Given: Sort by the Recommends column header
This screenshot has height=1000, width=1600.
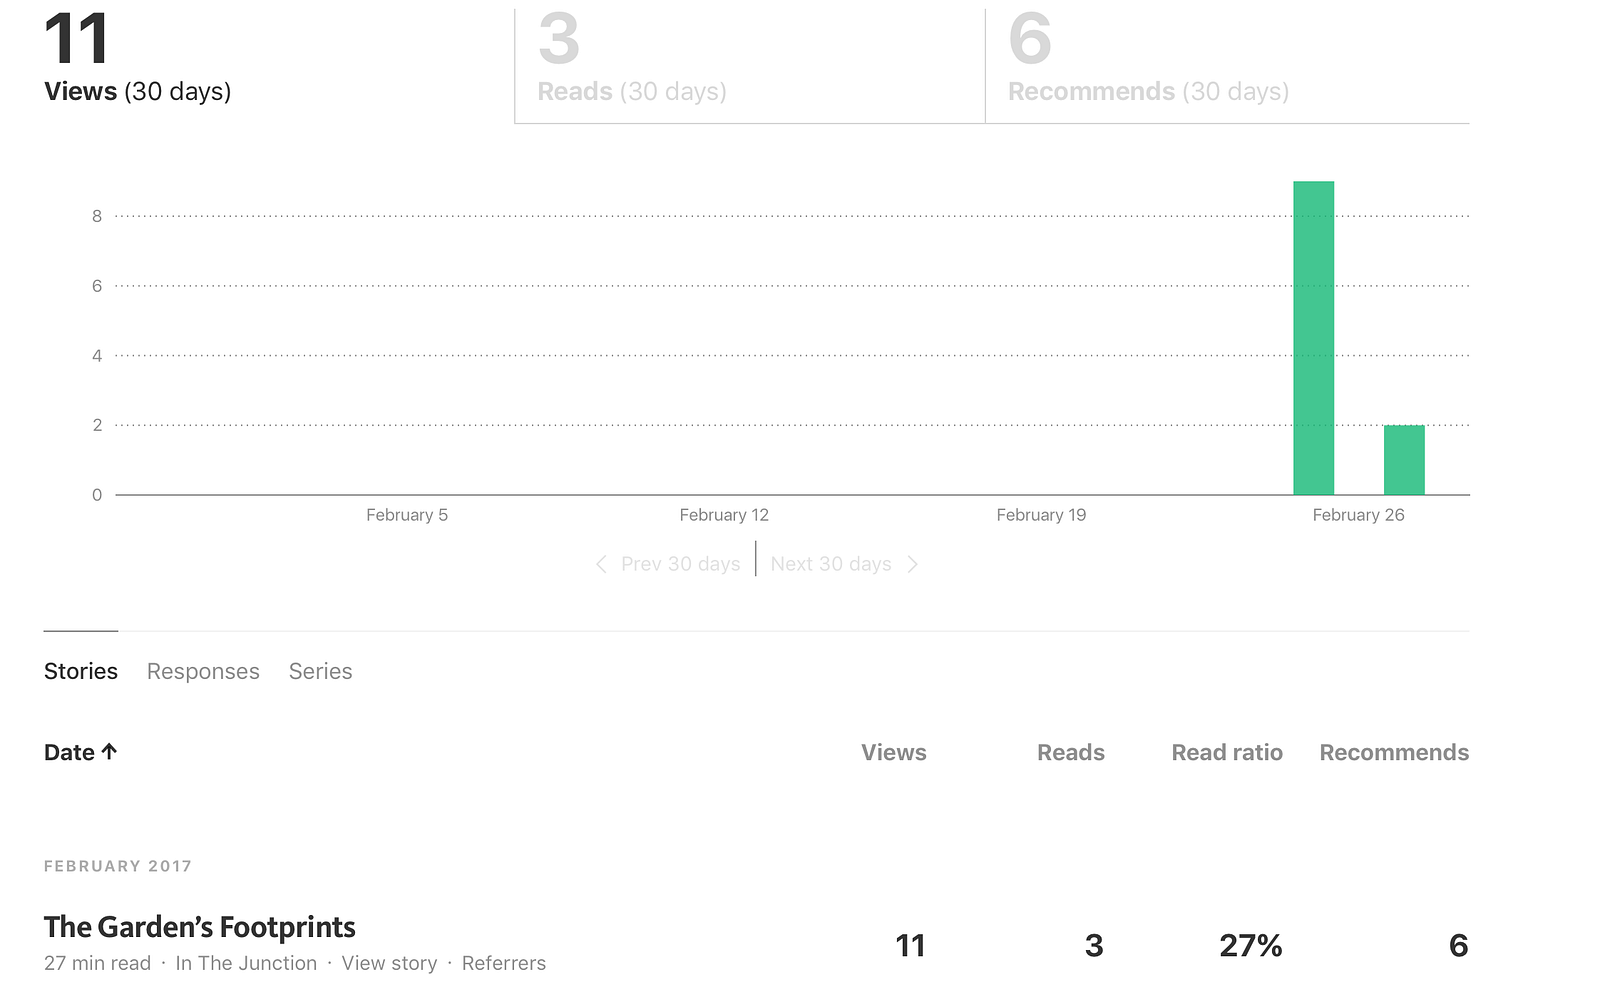Looking at the screenshot, I should (x=1394, y=752).
